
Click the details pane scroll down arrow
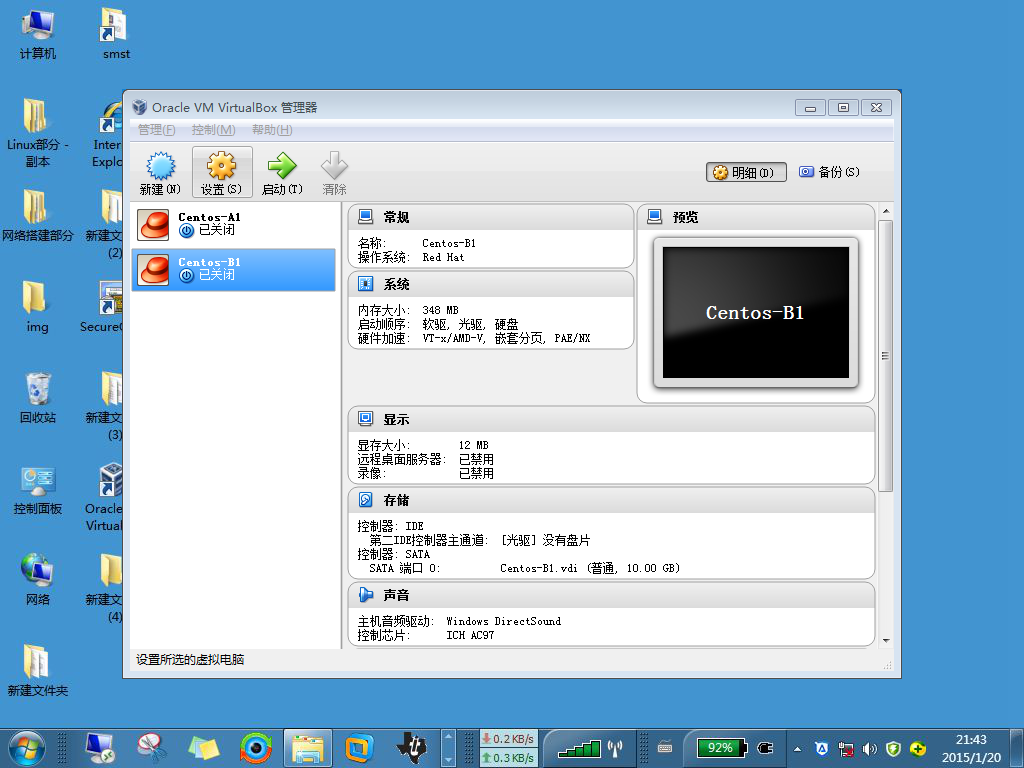[x=886, y=641]
